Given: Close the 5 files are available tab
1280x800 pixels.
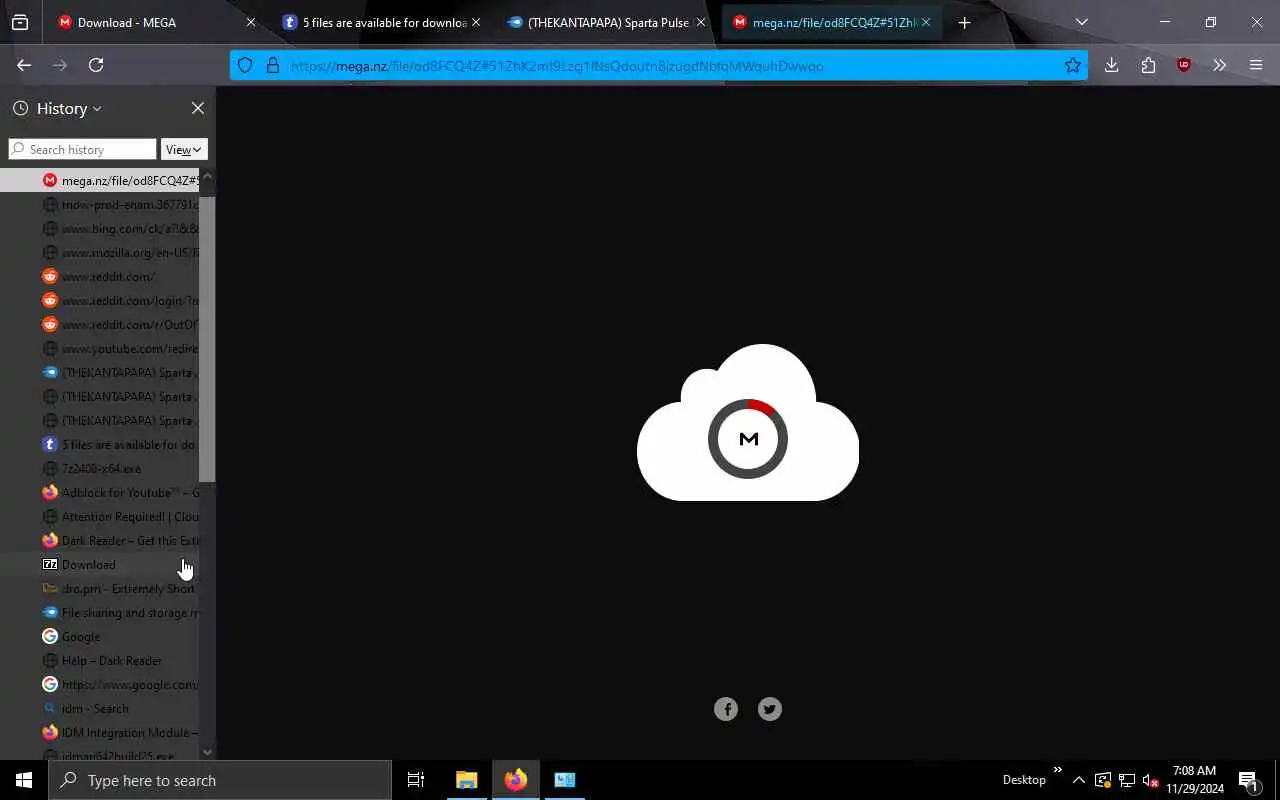Looking at the screenshot, I should click(476, 22).
